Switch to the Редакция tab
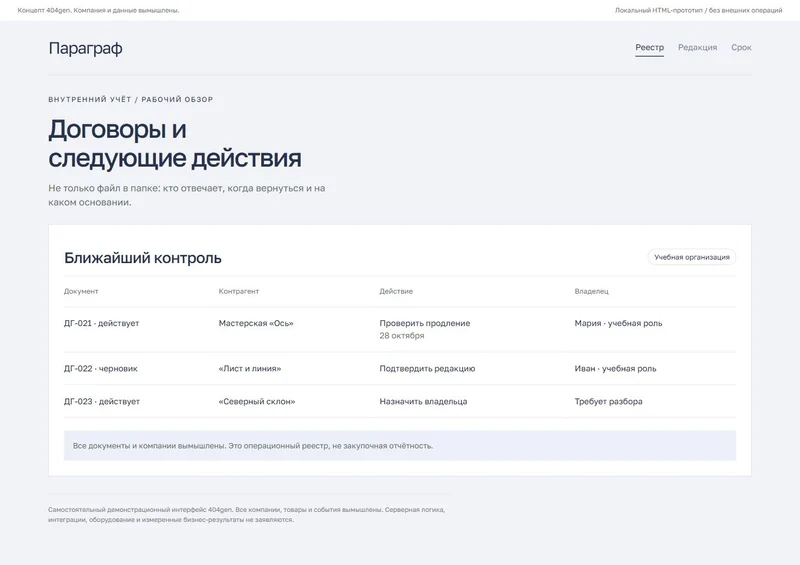 pos(697,47)
